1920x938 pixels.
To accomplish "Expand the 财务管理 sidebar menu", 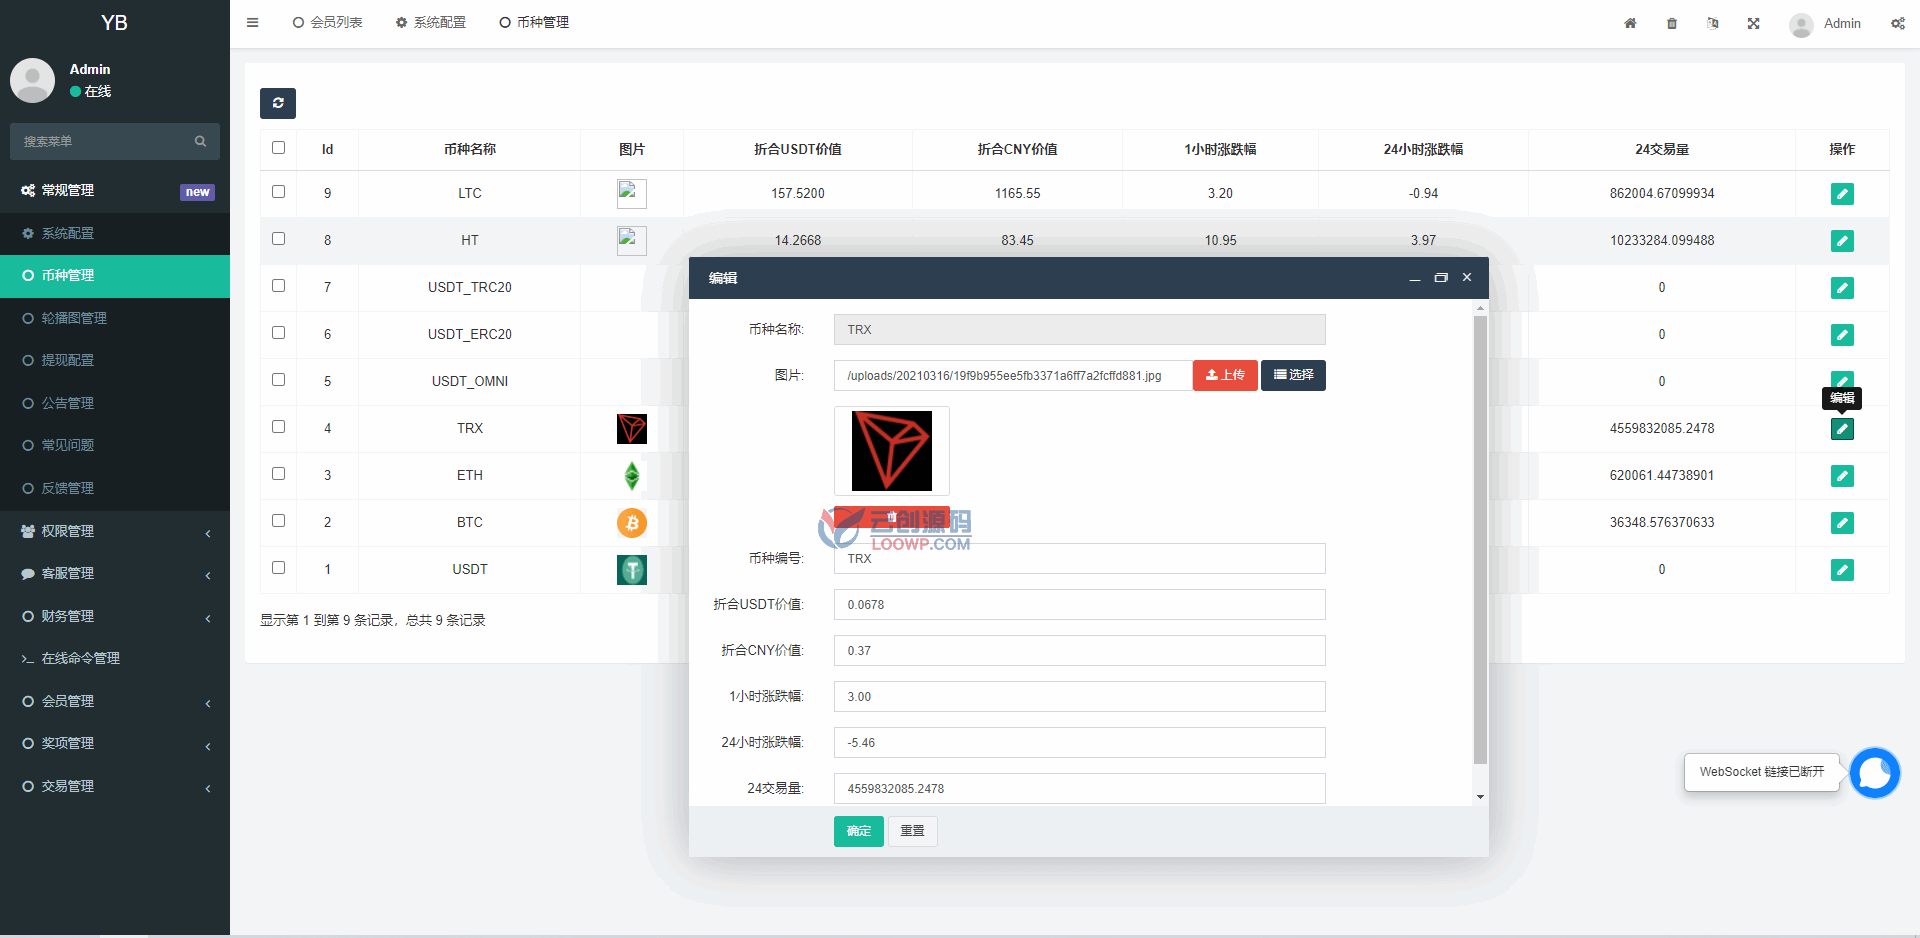I will click(115, 617).
